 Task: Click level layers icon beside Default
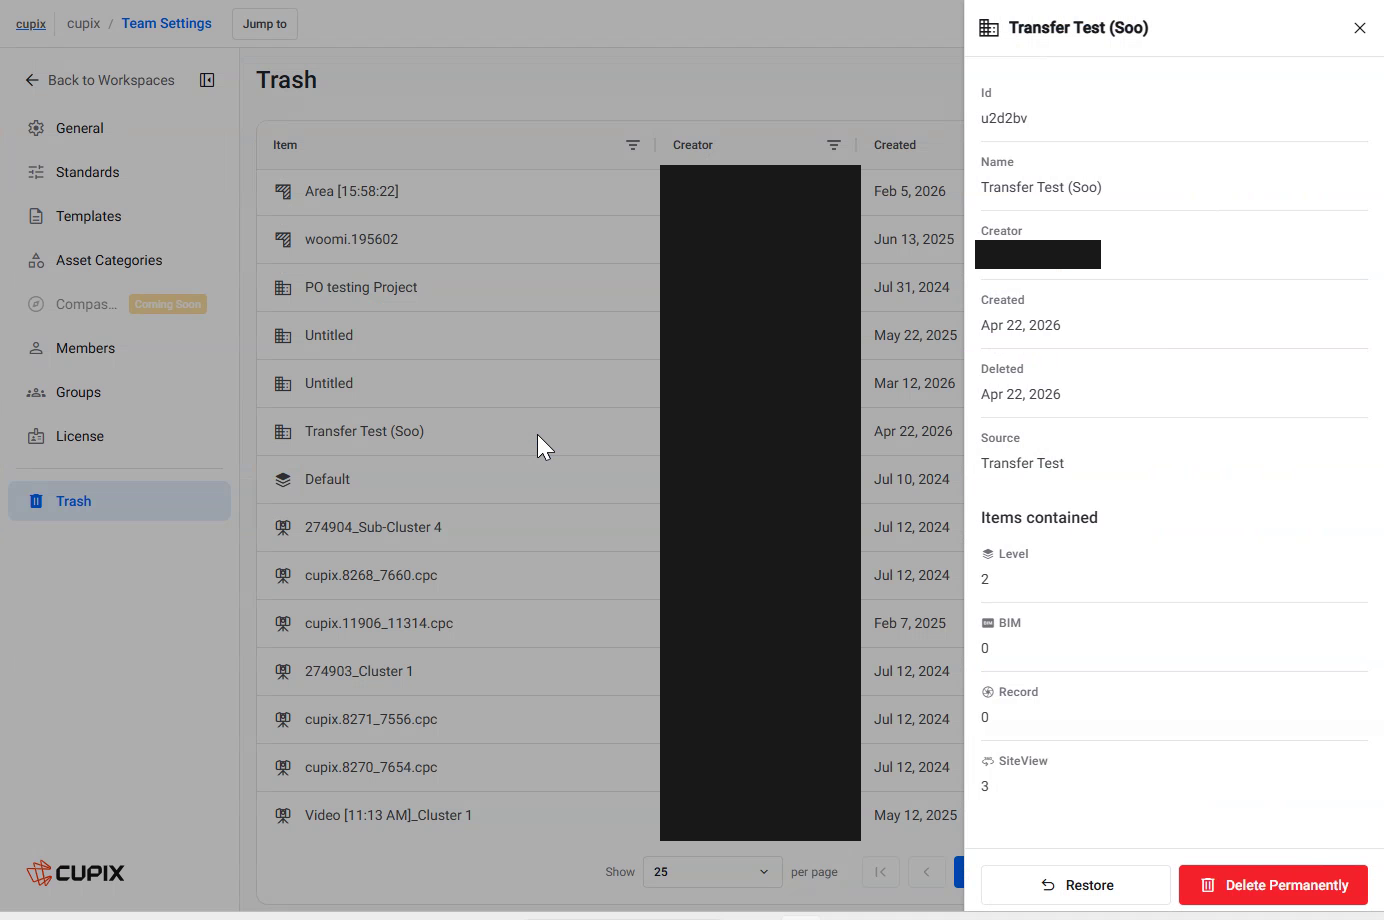(283, 479)
